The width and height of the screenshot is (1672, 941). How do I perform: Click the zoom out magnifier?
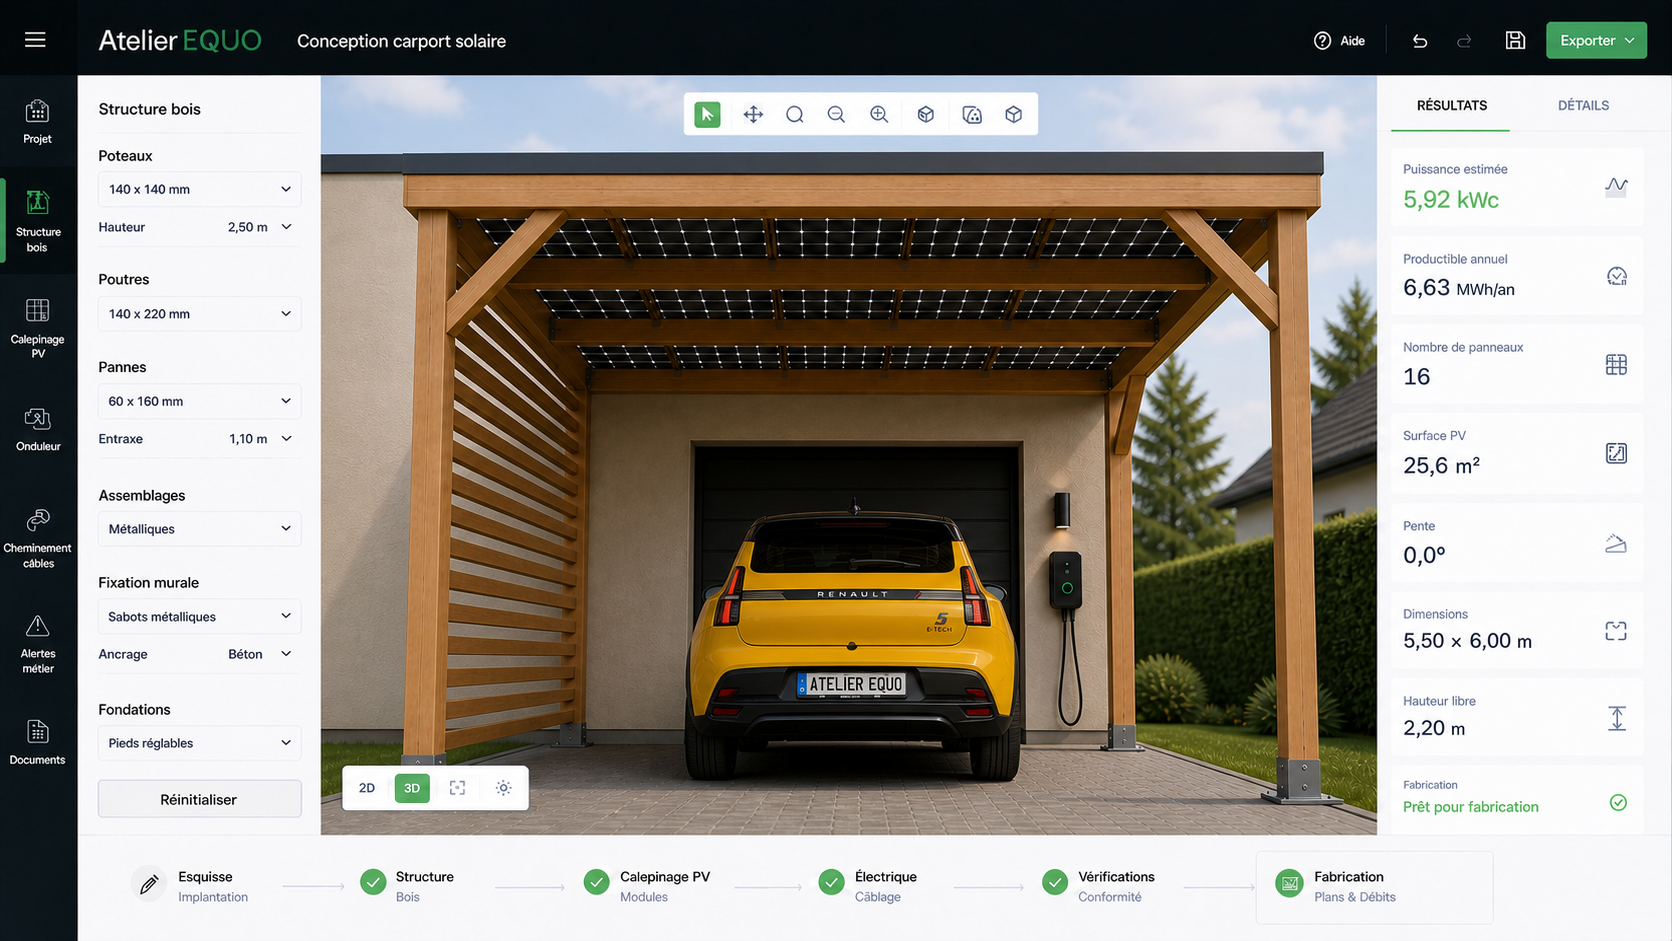[x=836, y=114]
